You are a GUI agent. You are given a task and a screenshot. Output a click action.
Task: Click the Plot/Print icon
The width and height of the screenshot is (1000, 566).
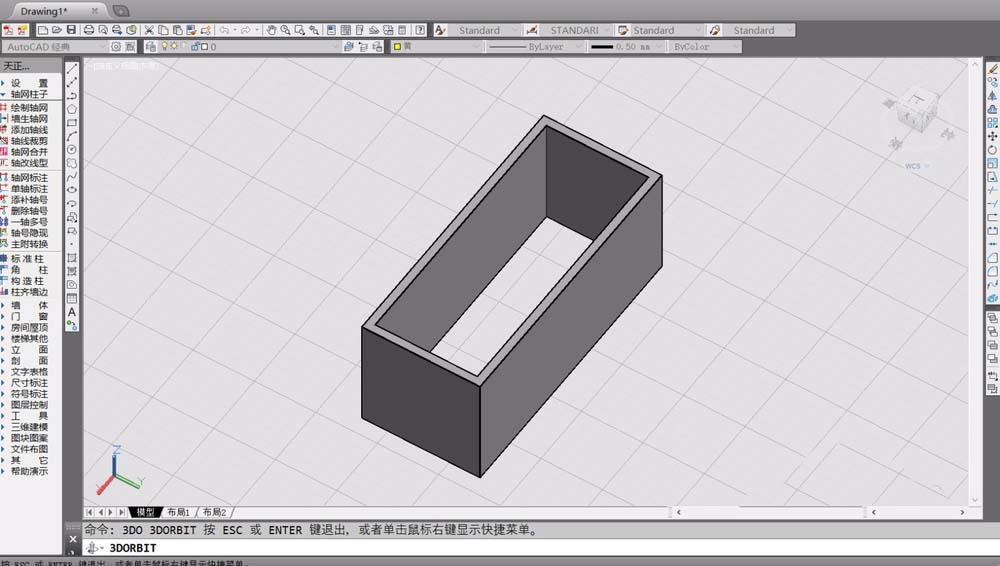89,30
